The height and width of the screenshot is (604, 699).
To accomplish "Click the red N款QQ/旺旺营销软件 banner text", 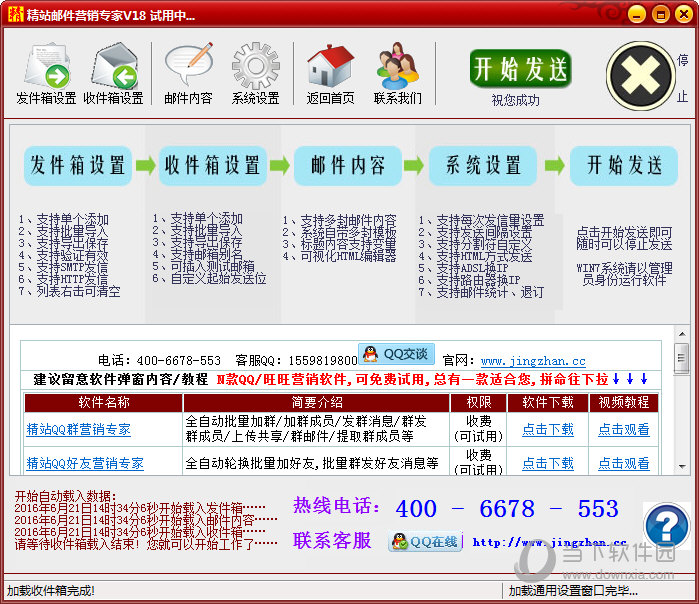I will tap(412, 379).
